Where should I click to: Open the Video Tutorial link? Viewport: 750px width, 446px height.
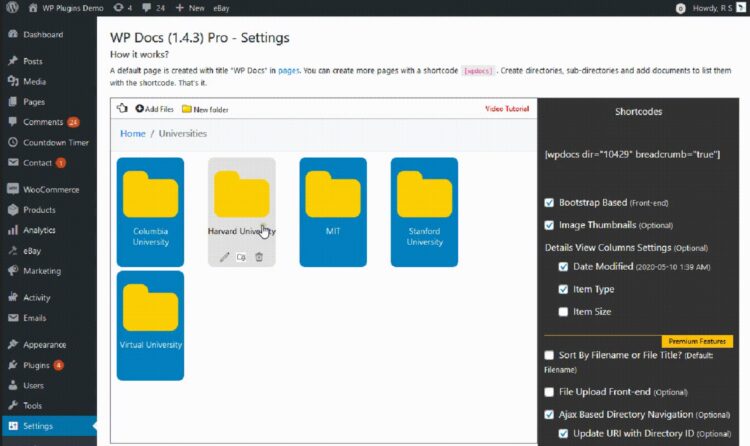tap(507, 108)
